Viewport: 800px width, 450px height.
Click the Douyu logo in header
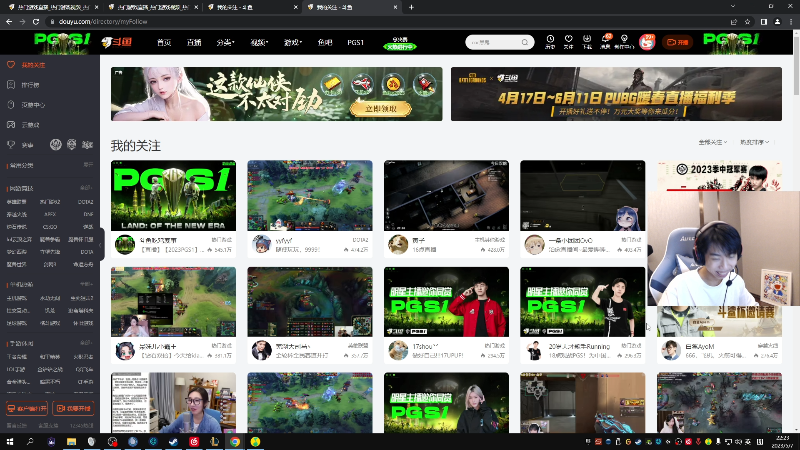coord(116,42)
